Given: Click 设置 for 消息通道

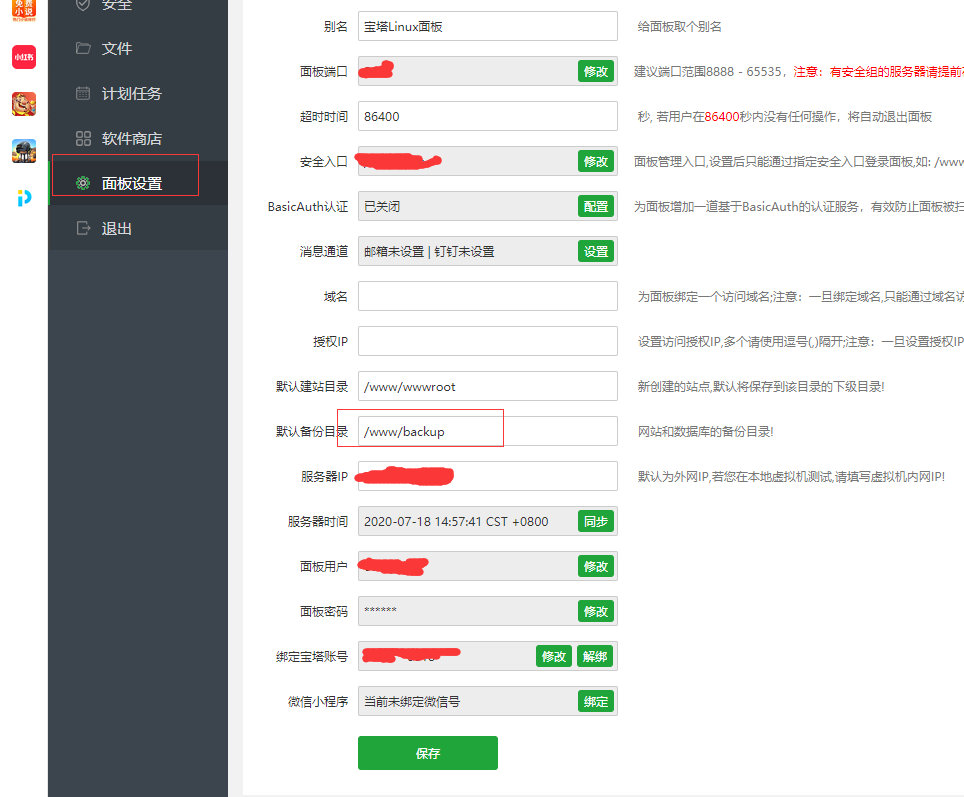Looking at the screenshot, I should pyautogui.click(x=596, y=252).
